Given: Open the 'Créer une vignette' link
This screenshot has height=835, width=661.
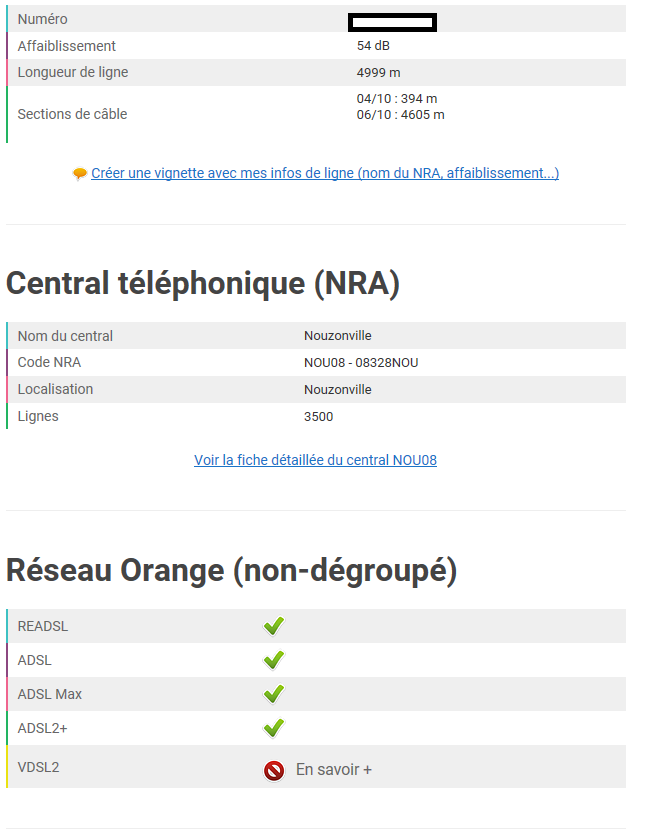Looking at the screenshot, I should click(x=325, y=172).
